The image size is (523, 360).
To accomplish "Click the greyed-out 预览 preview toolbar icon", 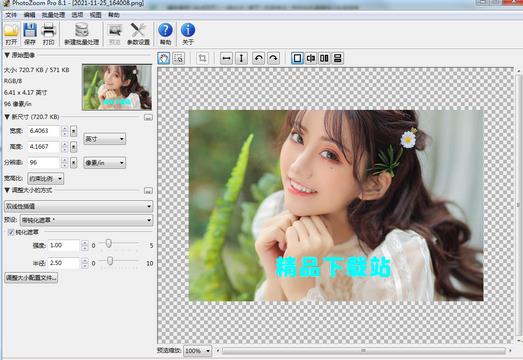I will 115,34.
